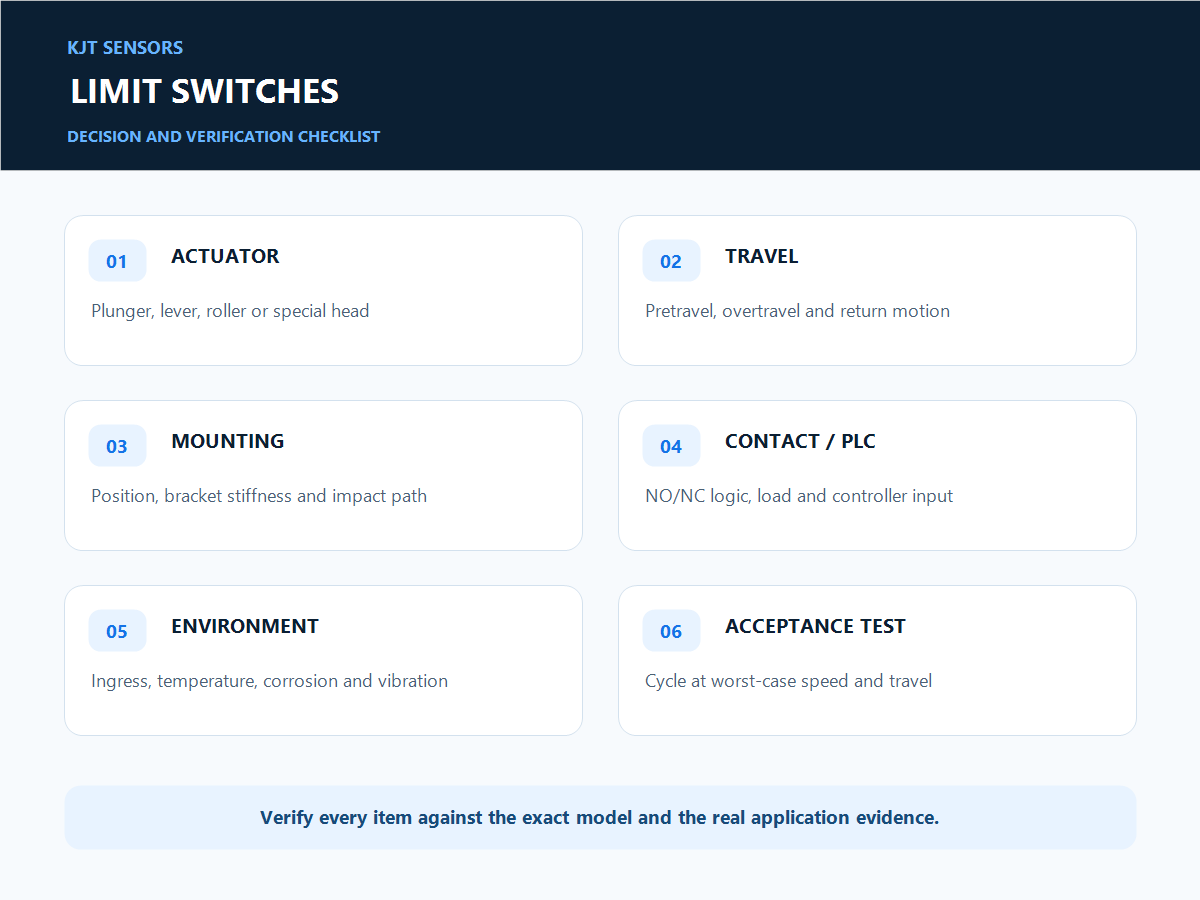
Task: Select the CONTACT / PLC heading
Action: [x=800, y=441]
